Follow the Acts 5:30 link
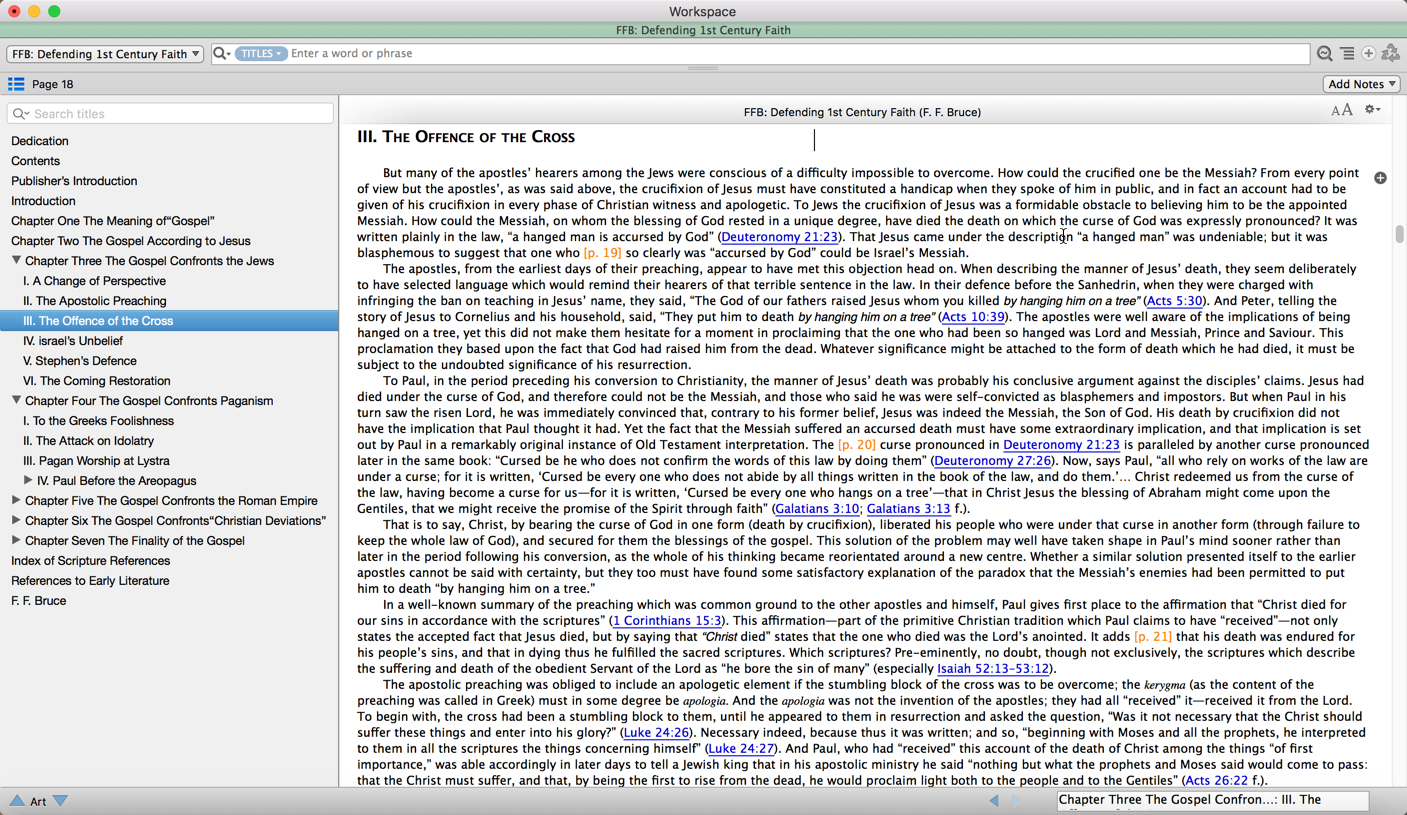The width and height of the screenshot is (1407, 815). (x=1174, y=301)
